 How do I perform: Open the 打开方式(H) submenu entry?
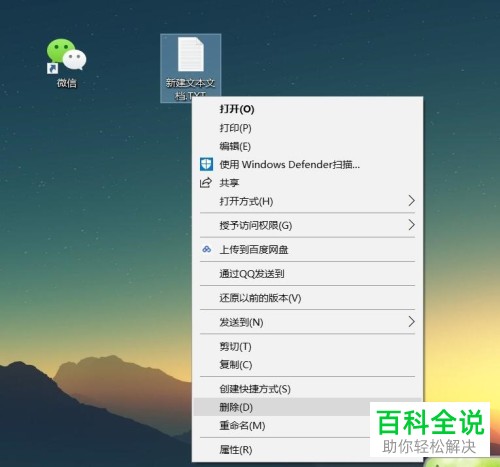[x=307, y=201]
